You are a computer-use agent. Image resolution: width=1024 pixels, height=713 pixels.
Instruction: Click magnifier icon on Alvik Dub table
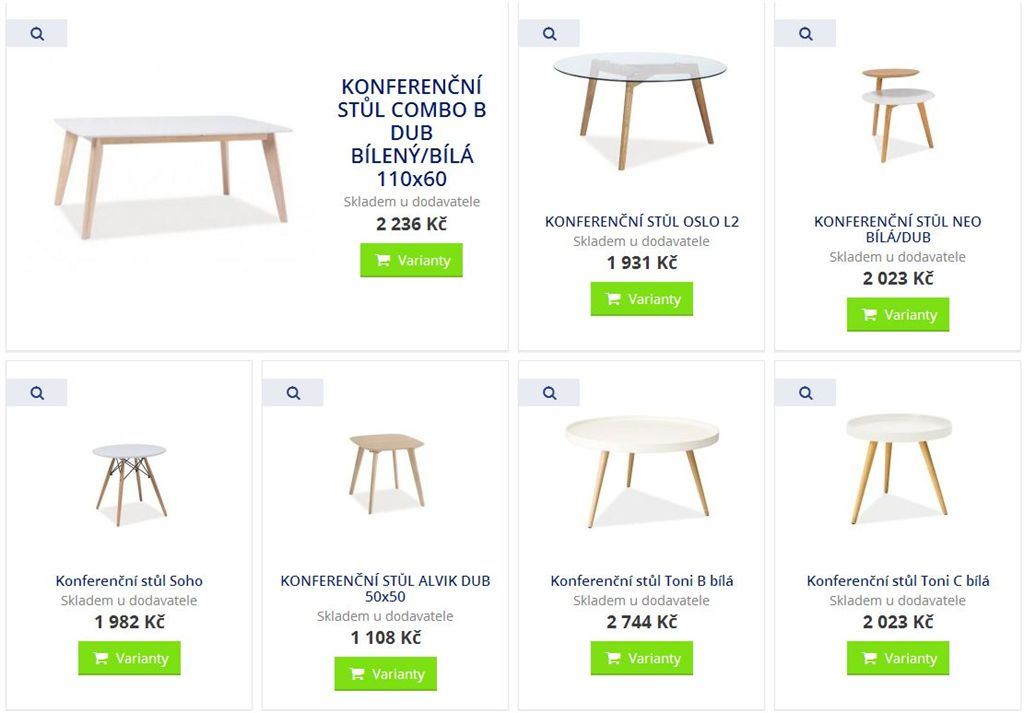293,392
